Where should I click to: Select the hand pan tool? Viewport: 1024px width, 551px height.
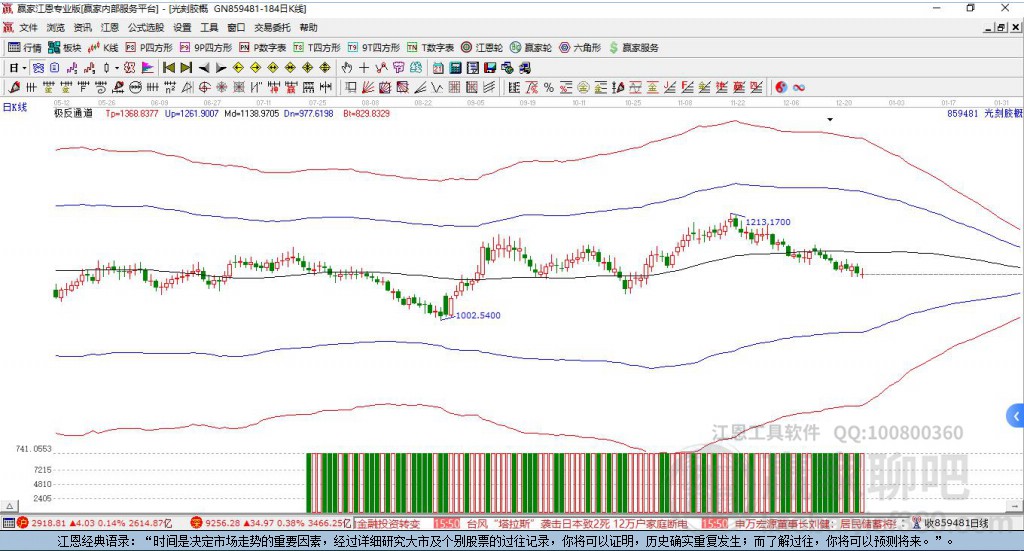(347, 68)
